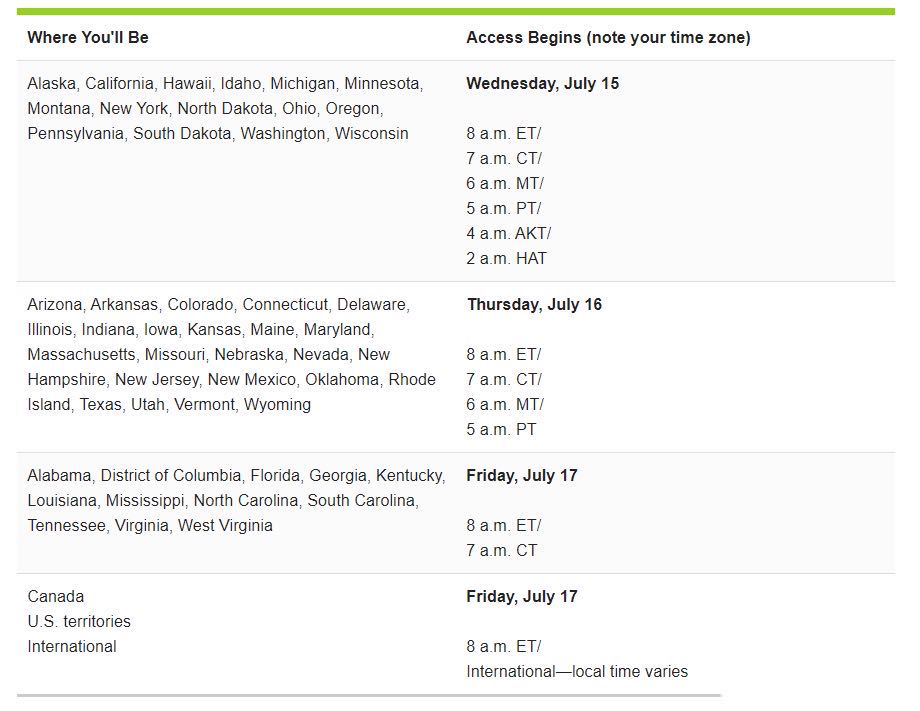Click "5 a.m. PT" under Thursday, July 16
Image resolution: width=920 pixels, height=711 pixels.
click(x=501, y=430)
